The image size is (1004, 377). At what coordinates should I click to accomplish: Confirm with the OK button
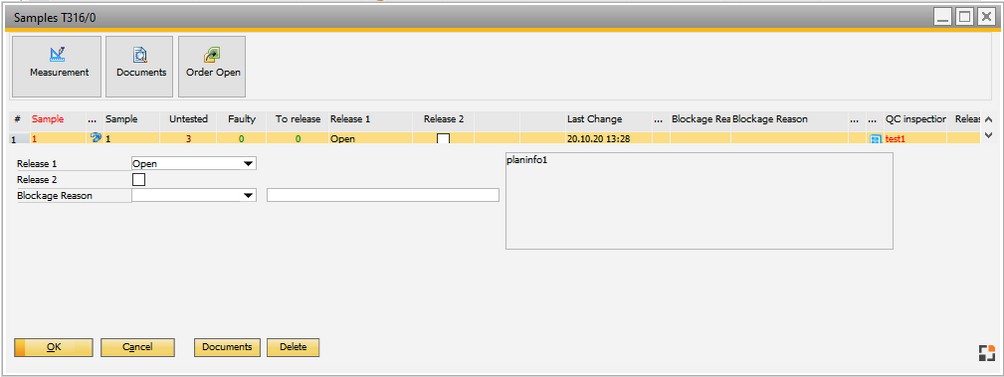pyautogui.click(x=54, y=348)
